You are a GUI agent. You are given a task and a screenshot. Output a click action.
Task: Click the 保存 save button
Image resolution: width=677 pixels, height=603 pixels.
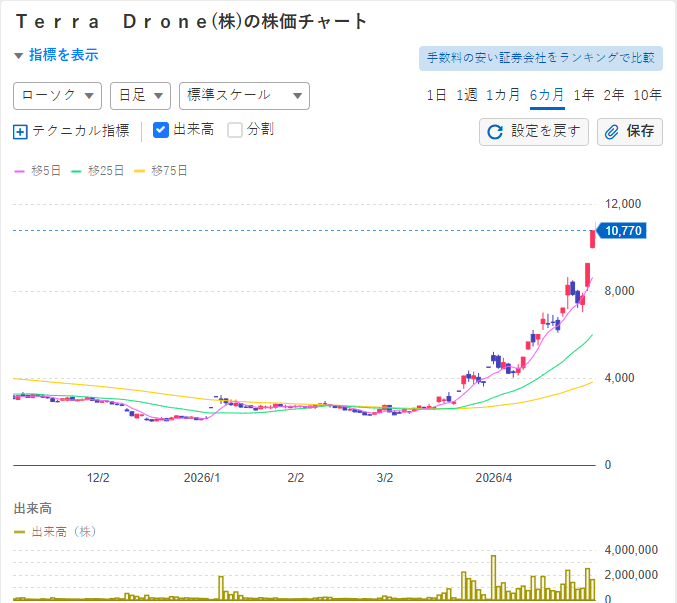pyautogui.click(x=630, y=132)
